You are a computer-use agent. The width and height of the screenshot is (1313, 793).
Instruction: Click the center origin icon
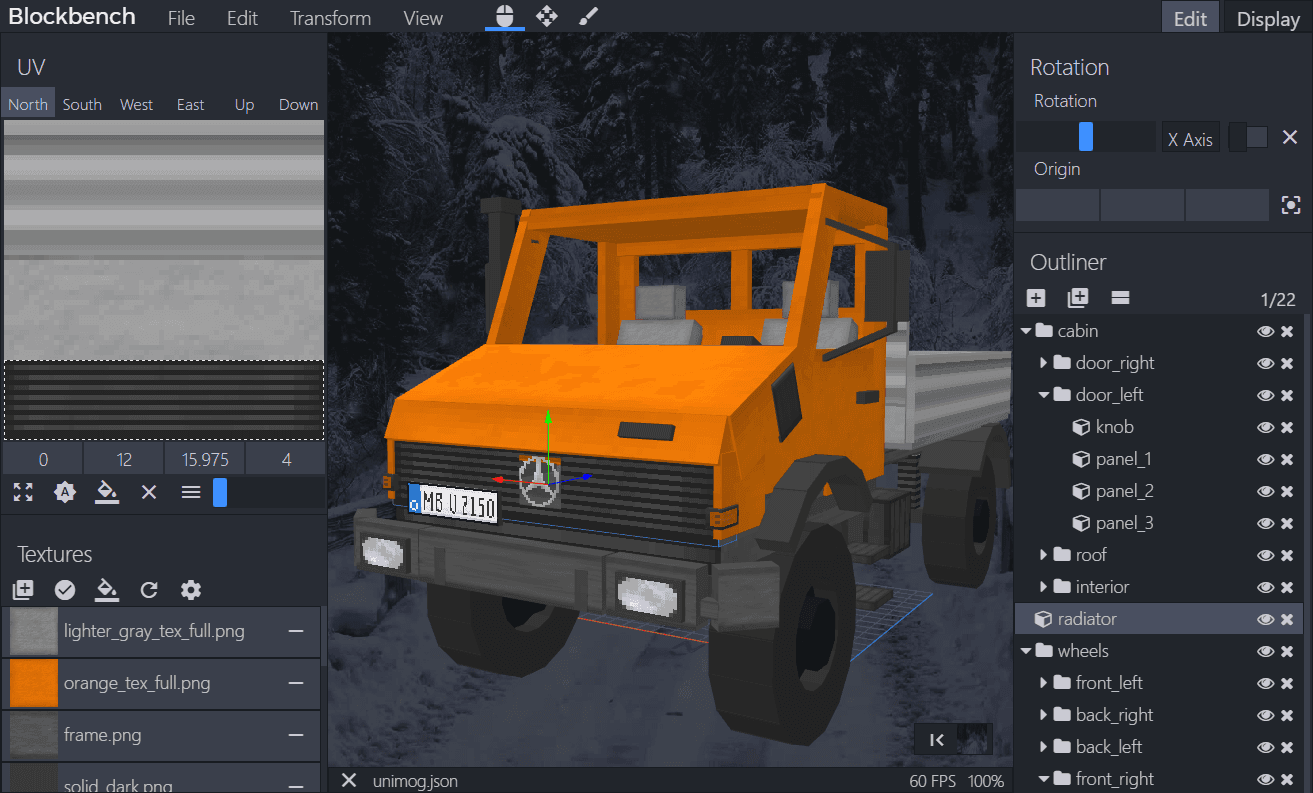pos(1291,205)
